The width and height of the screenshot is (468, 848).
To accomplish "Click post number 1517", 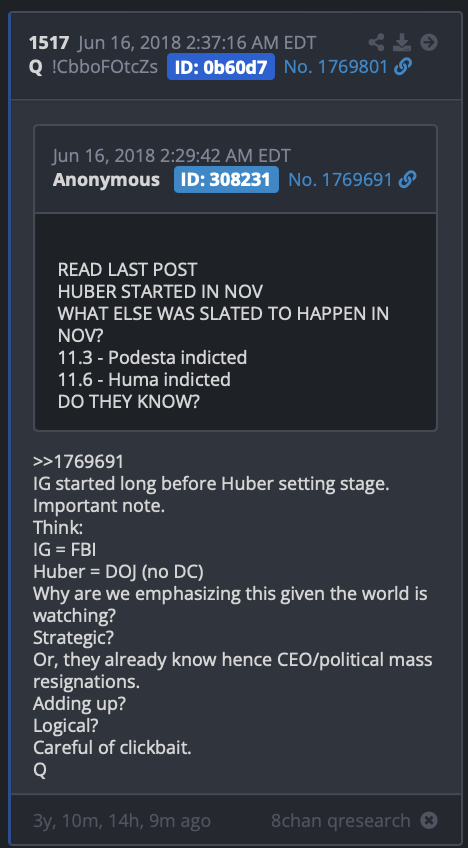I will click(49, 43).
